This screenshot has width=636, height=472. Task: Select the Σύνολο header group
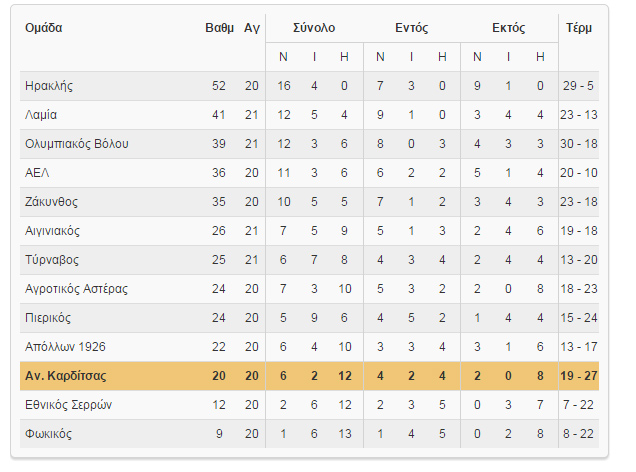pyautogui.click(x=314, y=28)
